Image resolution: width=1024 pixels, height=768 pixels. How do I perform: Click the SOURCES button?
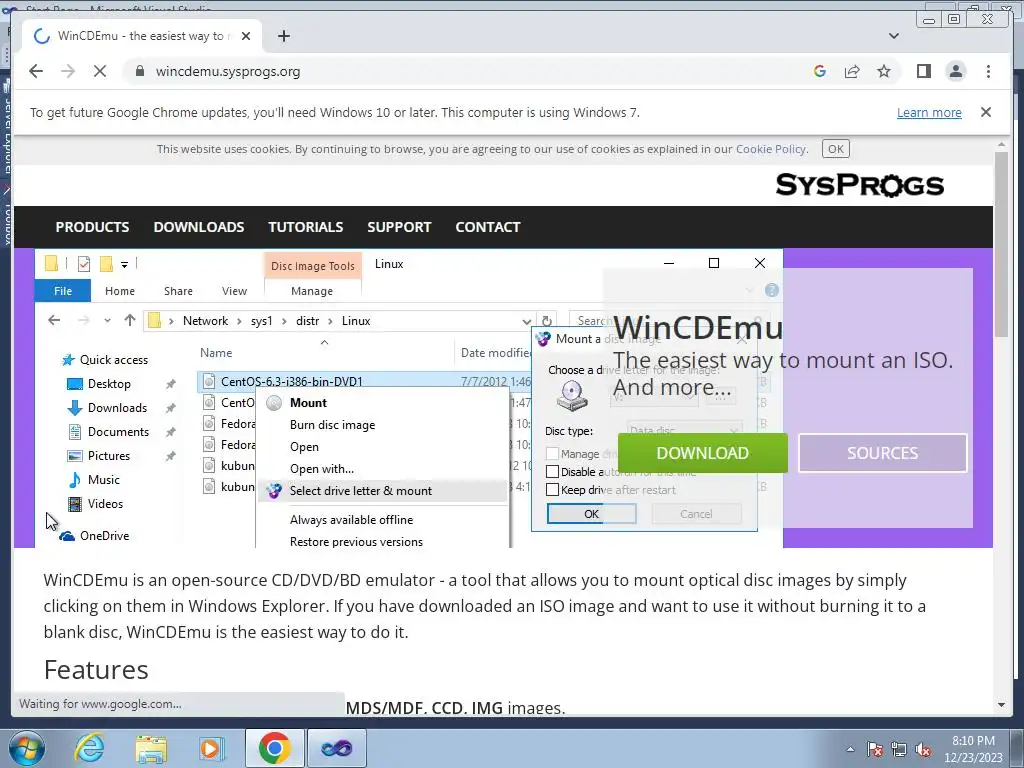[882, 453]
